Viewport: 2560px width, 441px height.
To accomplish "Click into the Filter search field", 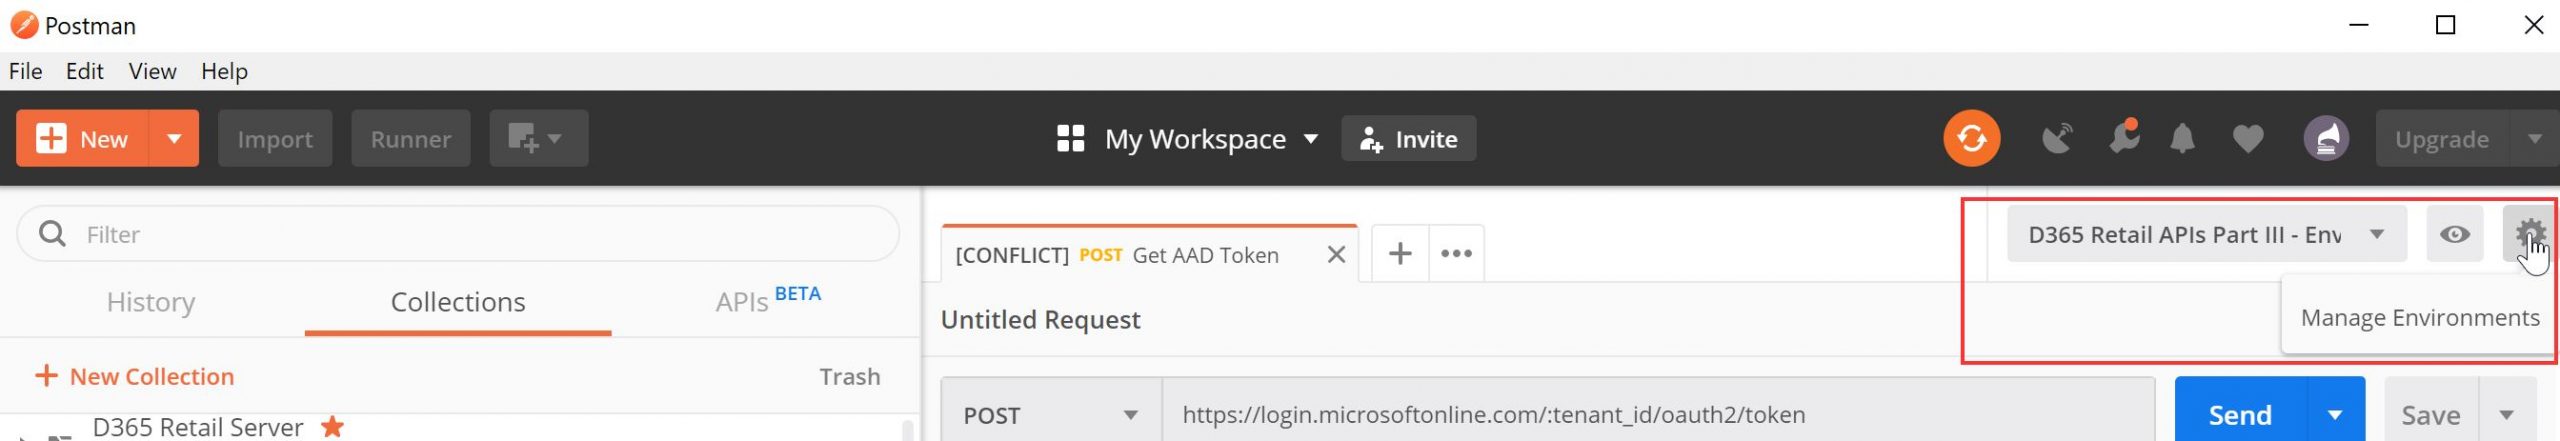I will click(458, 234).
